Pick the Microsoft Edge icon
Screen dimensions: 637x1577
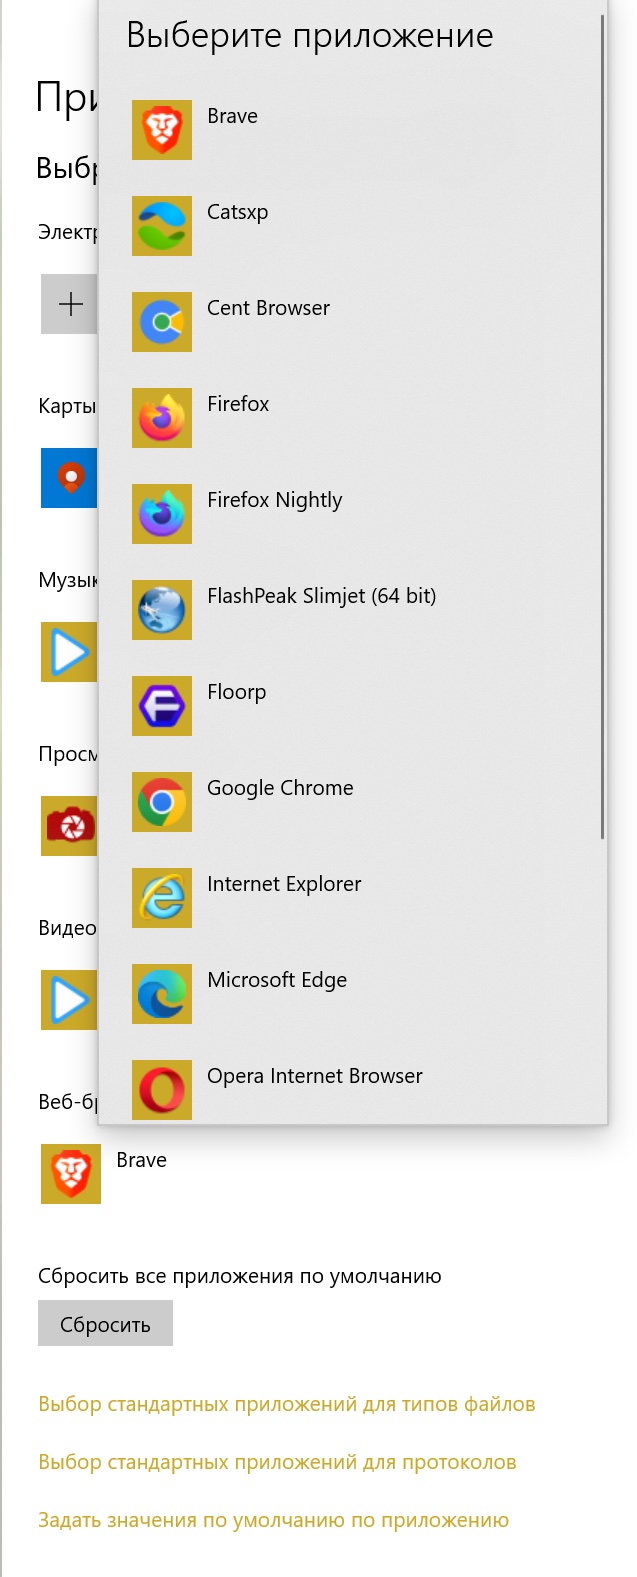[x=162, y=994]
